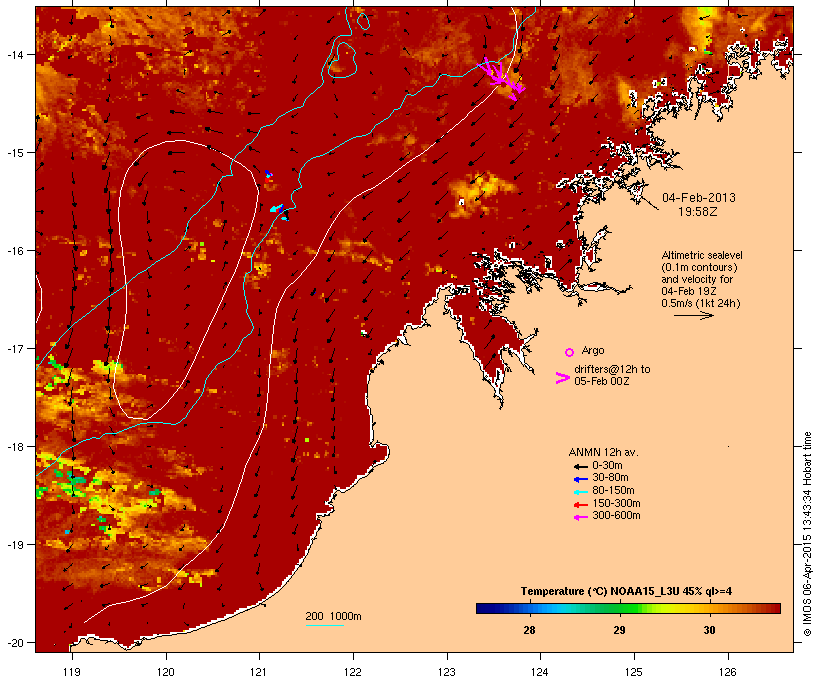Click the 150-300m depth label

click(x=616, y=503)
